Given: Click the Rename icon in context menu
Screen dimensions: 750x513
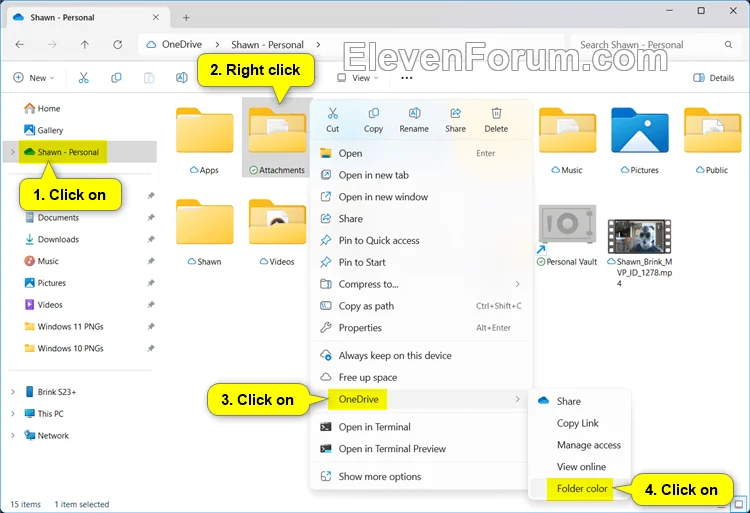Looking at the screenshot, I should 414,113.
